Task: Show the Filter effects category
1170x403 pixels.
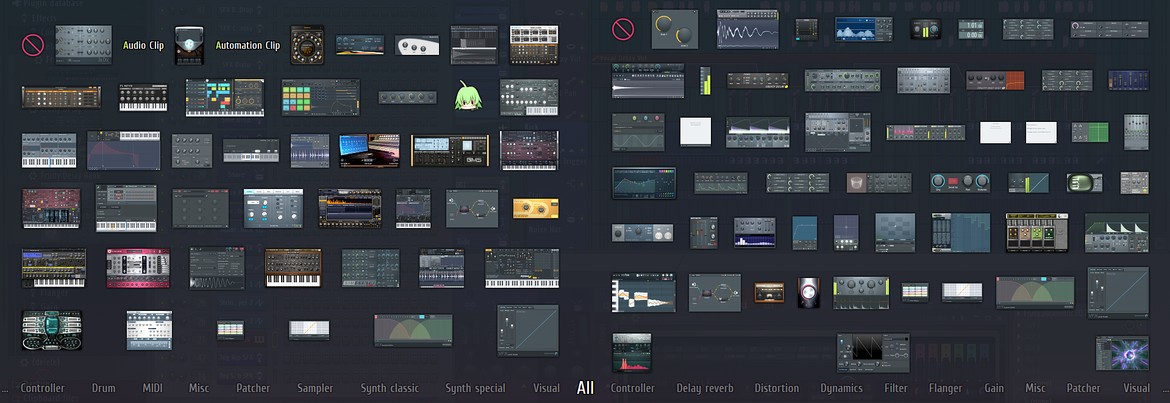Action: tap(896, 388)
